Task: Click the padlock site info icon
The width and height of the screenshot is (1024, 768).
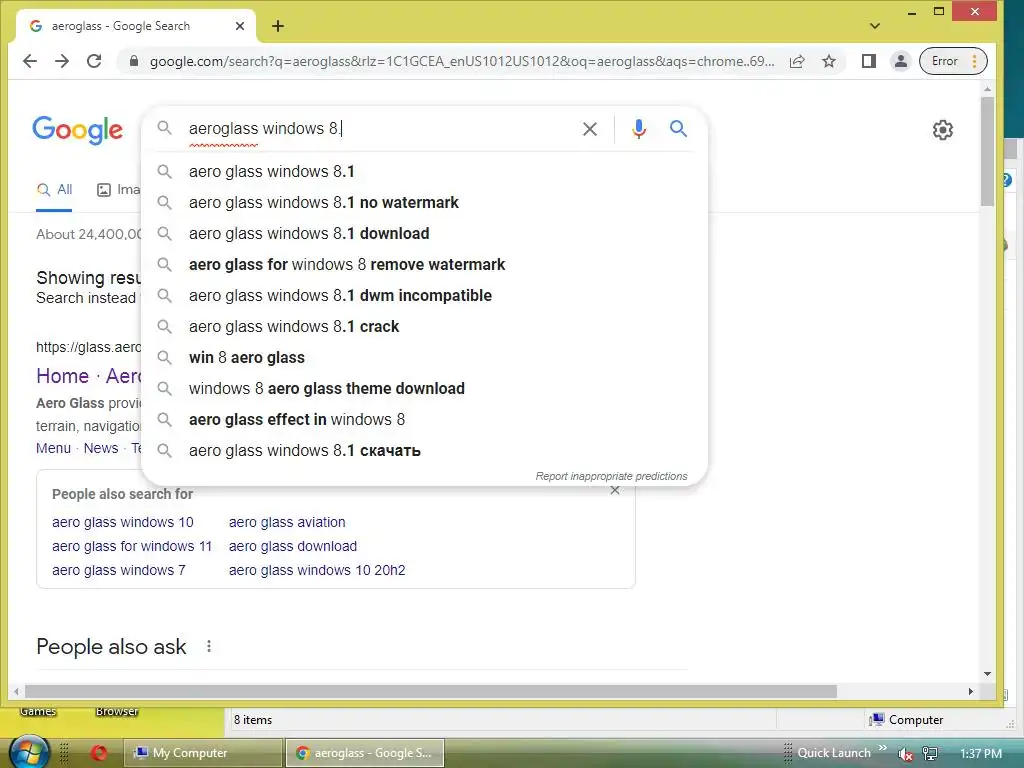Action: tap(134, 61)
